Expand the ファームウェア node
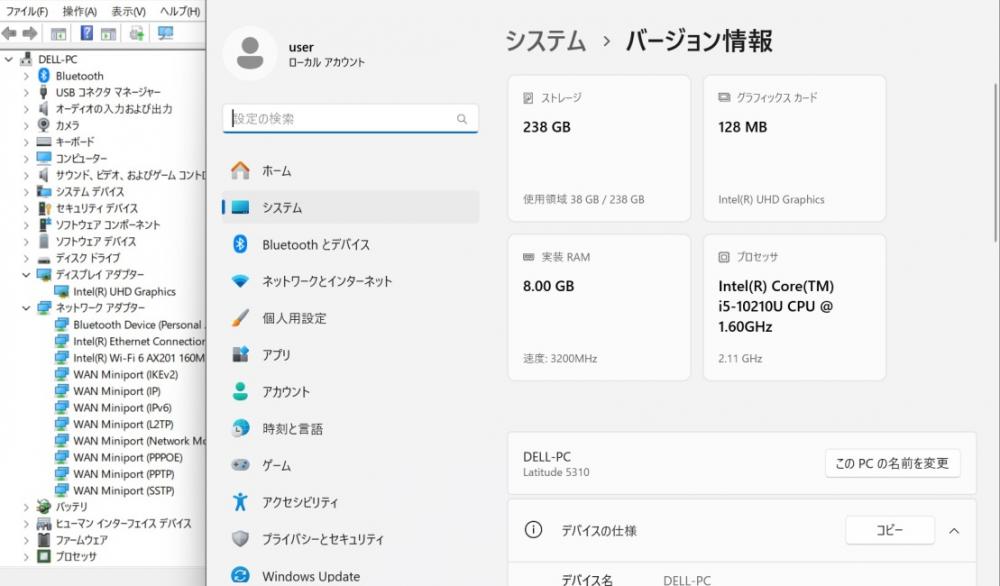1000x586 pixels. [26, 540]
